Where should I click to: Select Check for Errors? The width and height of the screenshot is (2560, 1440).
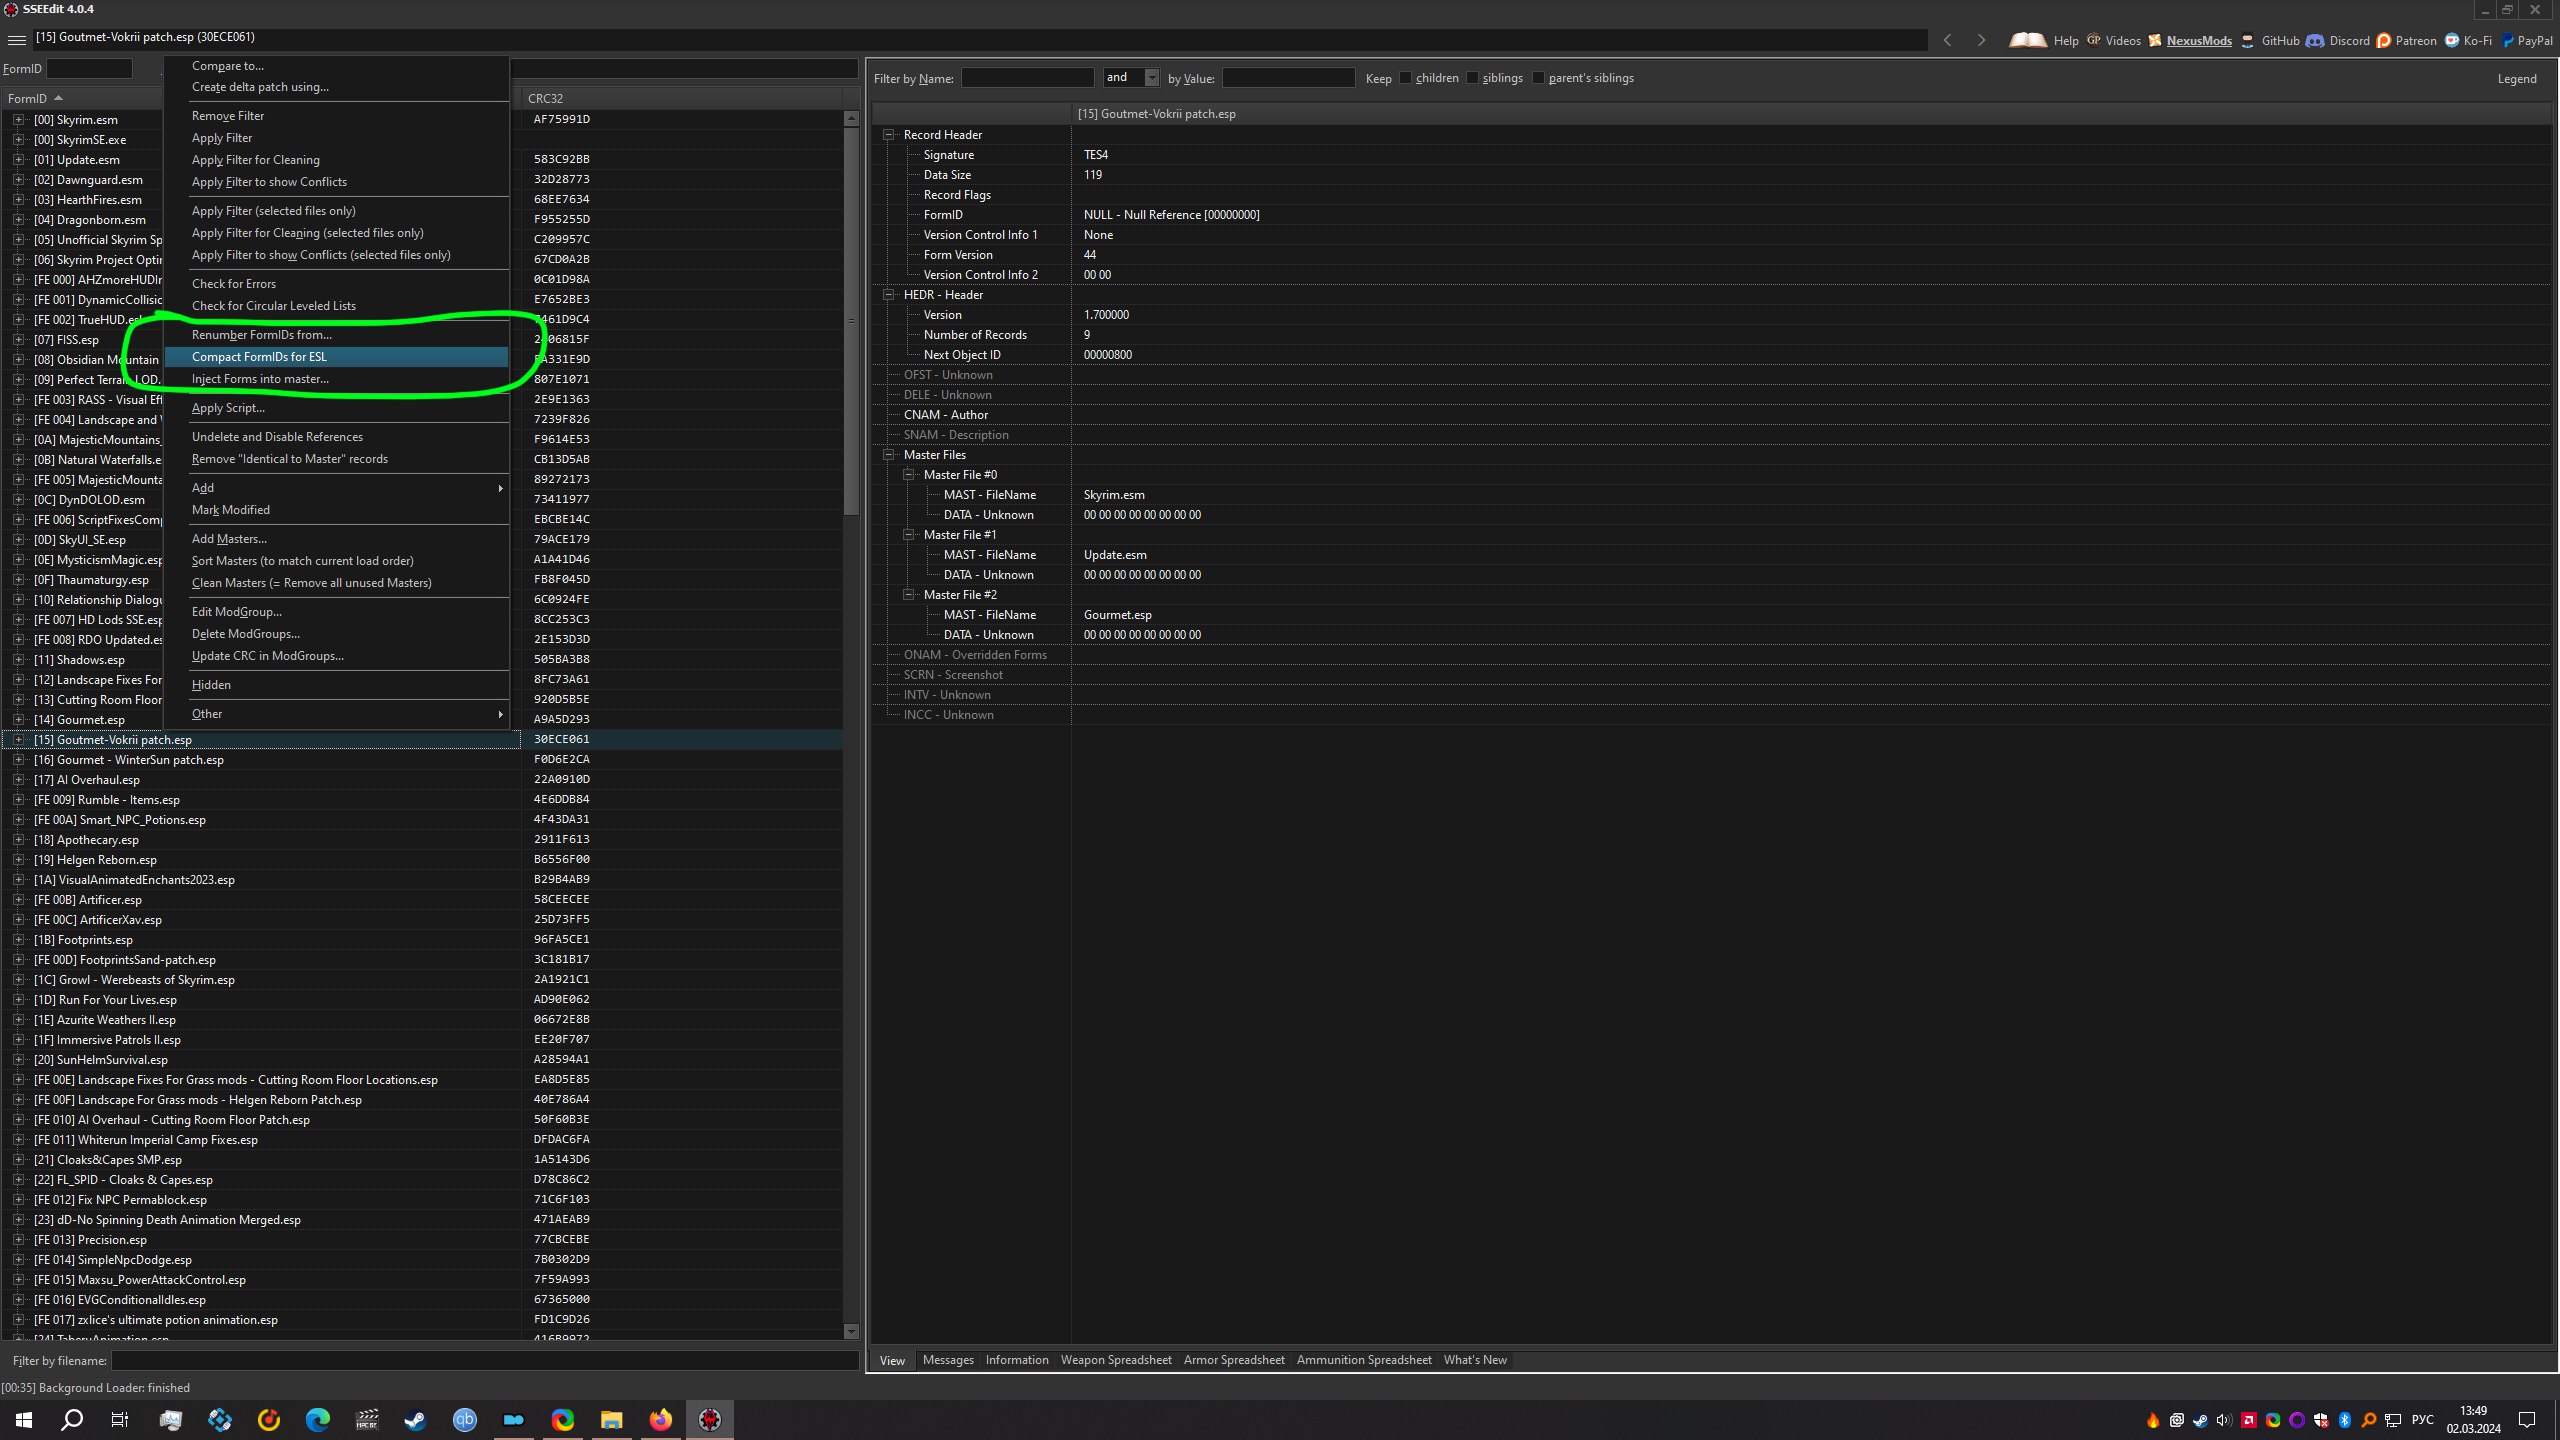337,284
